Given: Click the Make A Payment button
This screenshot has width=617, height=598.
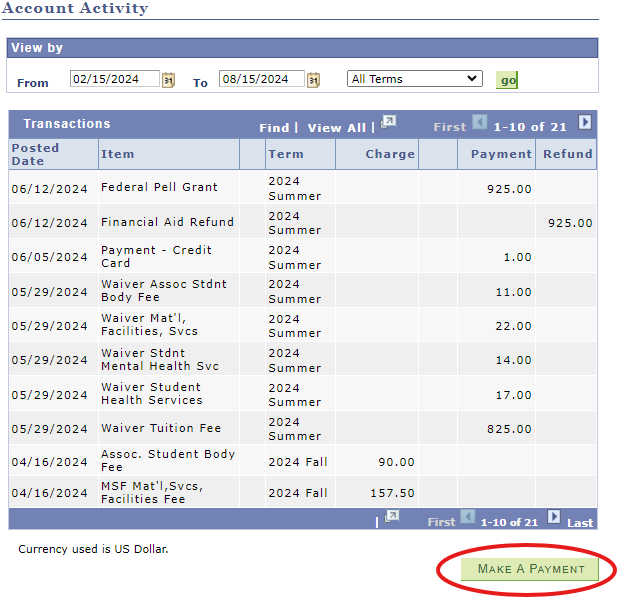Looking at the screenshot, I should pos(530,569).
